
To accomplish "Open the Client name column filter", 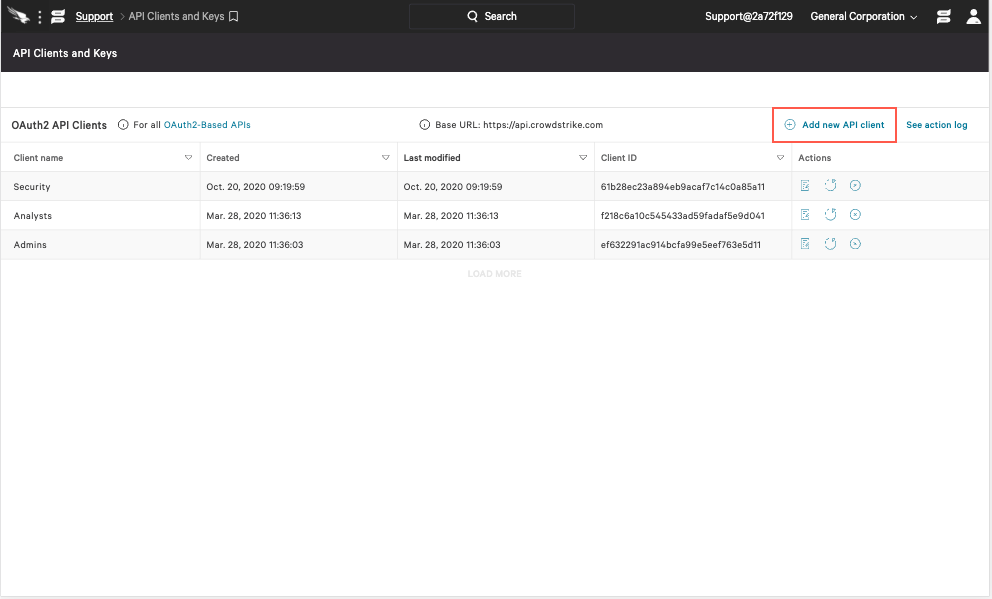I will point(188,157).
